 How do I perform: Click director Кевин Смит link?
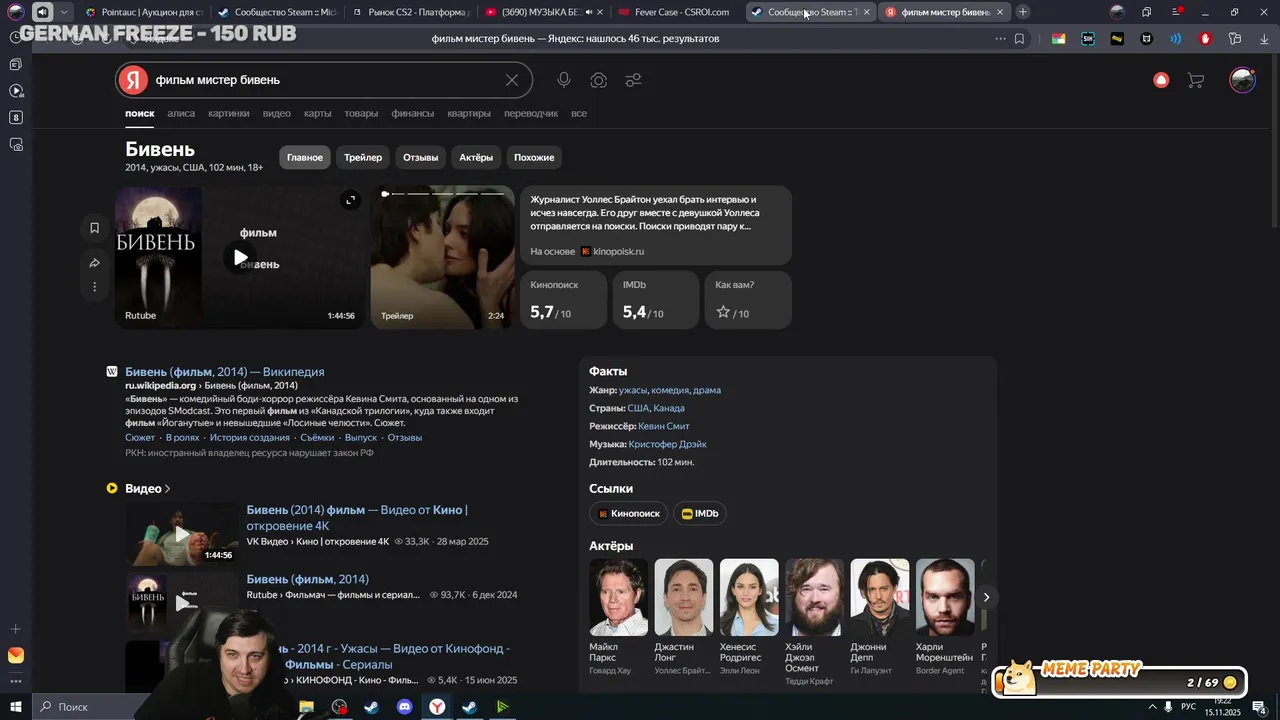click(664, 426)
